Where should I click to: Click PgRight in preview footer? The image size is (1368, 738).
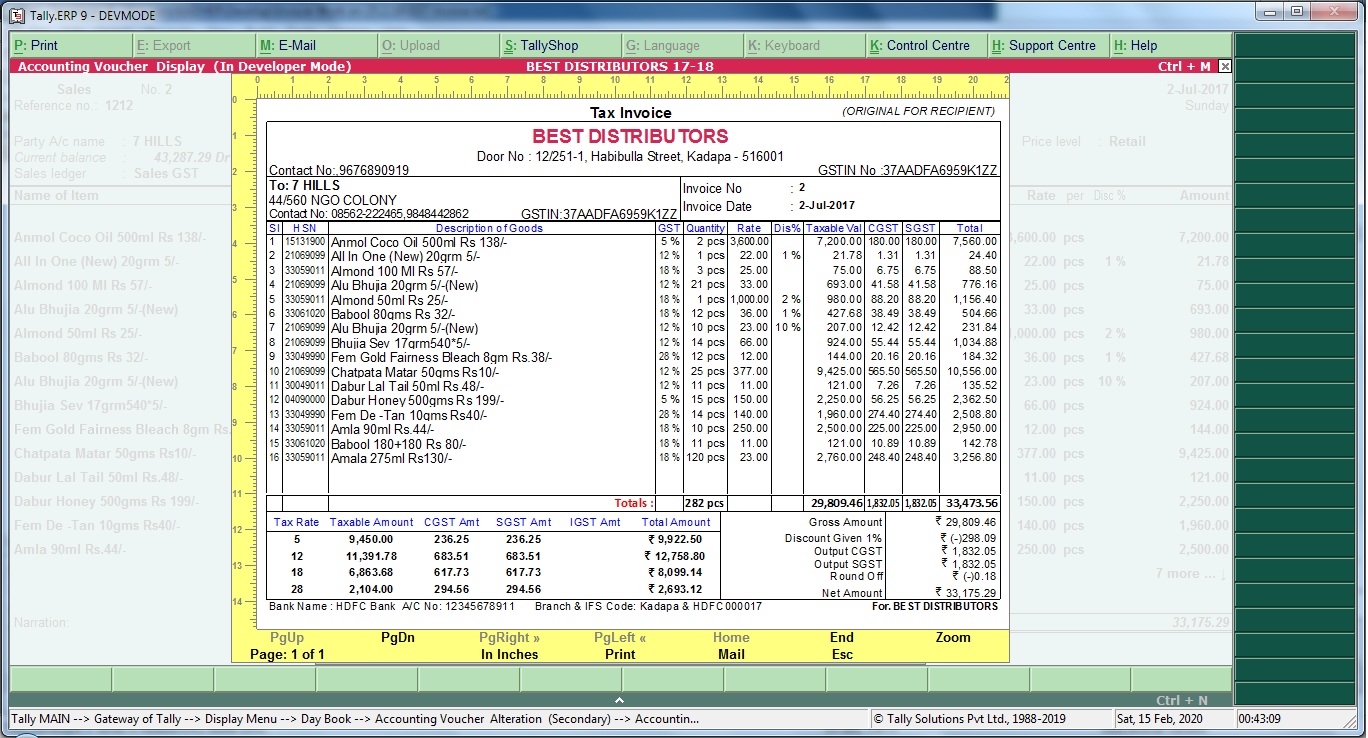coord(509,638)
